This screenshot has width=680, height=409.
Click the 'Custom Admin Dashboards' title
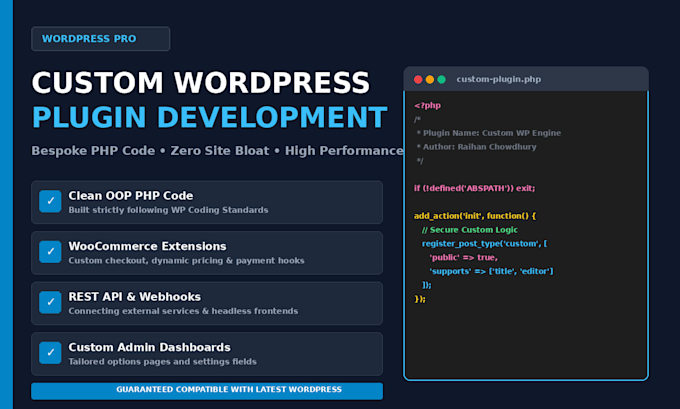tap(150, 347)
